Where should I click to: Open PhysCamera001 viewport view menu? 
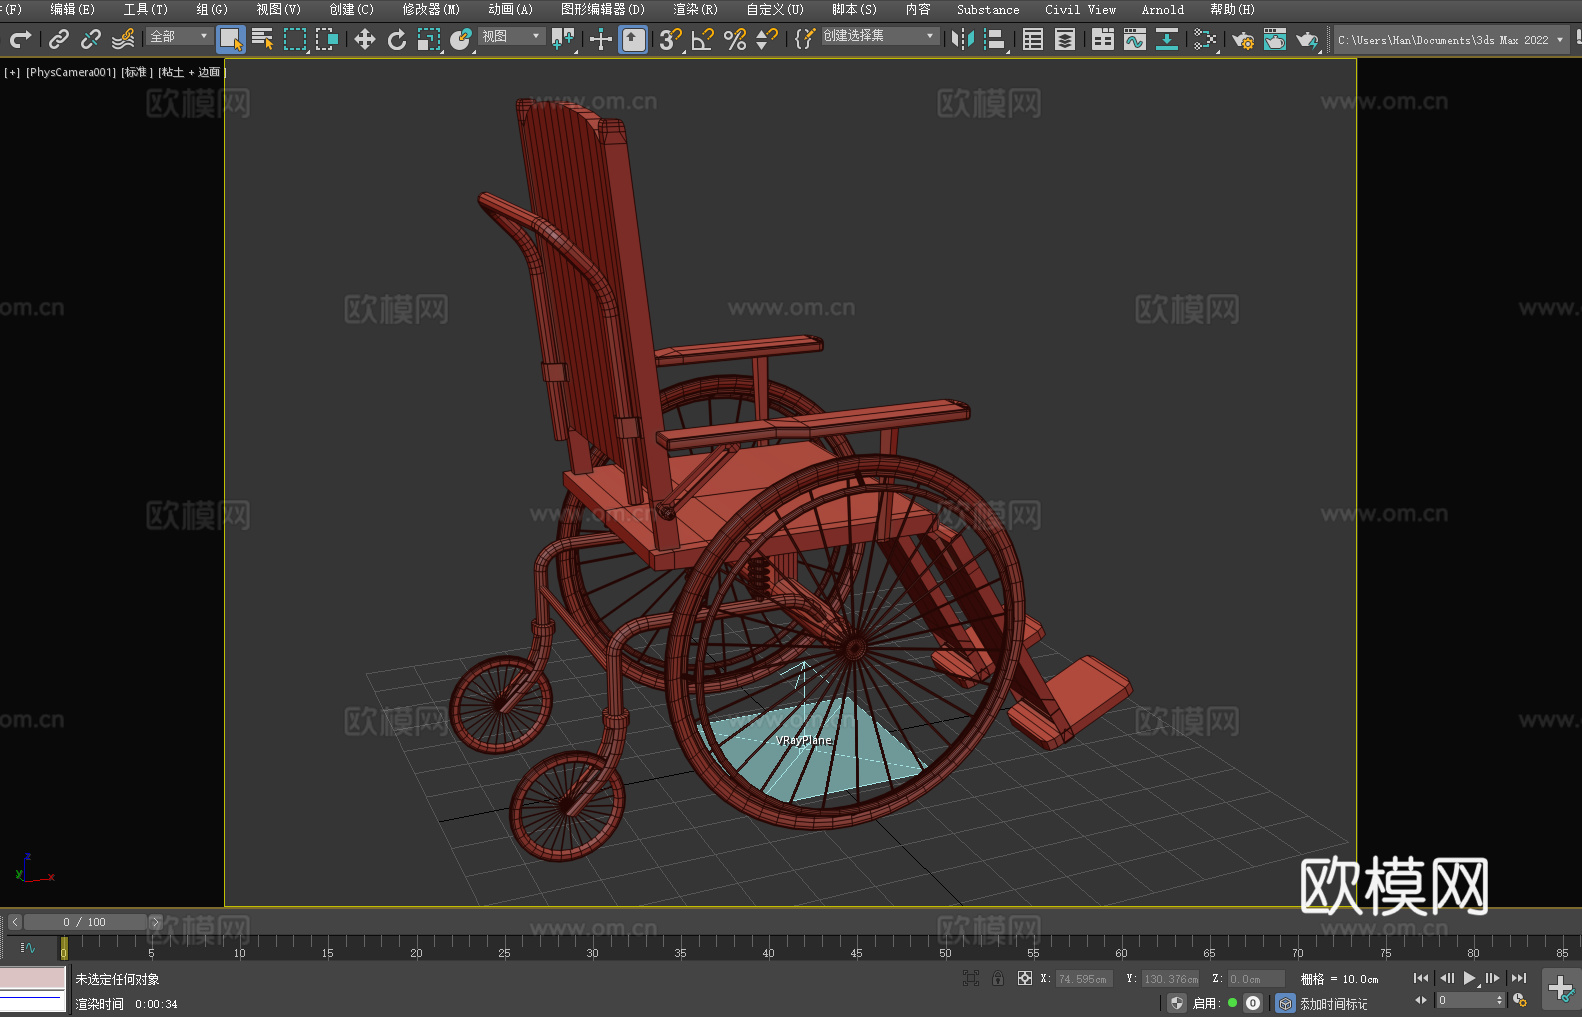[x=71, y=72]
